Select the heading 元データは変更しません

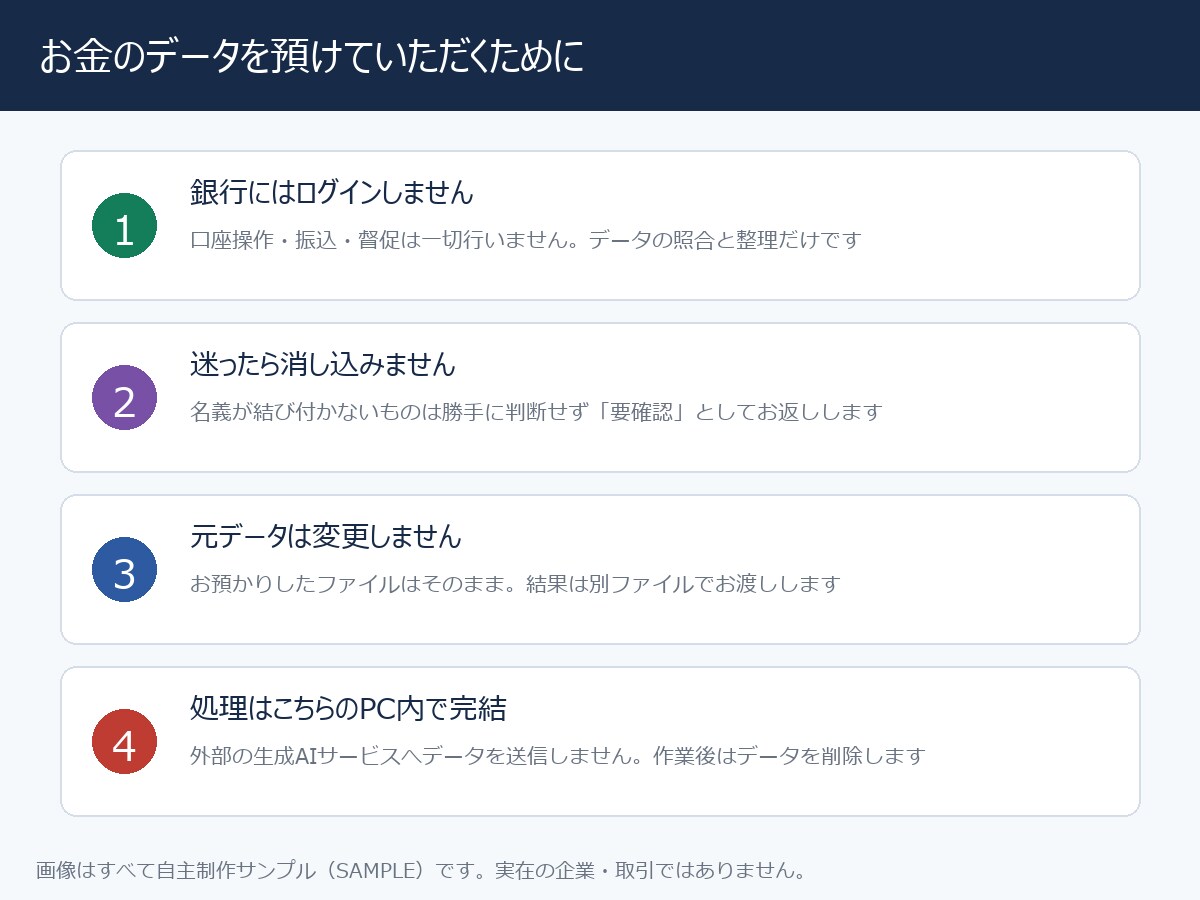coord(326,536)
